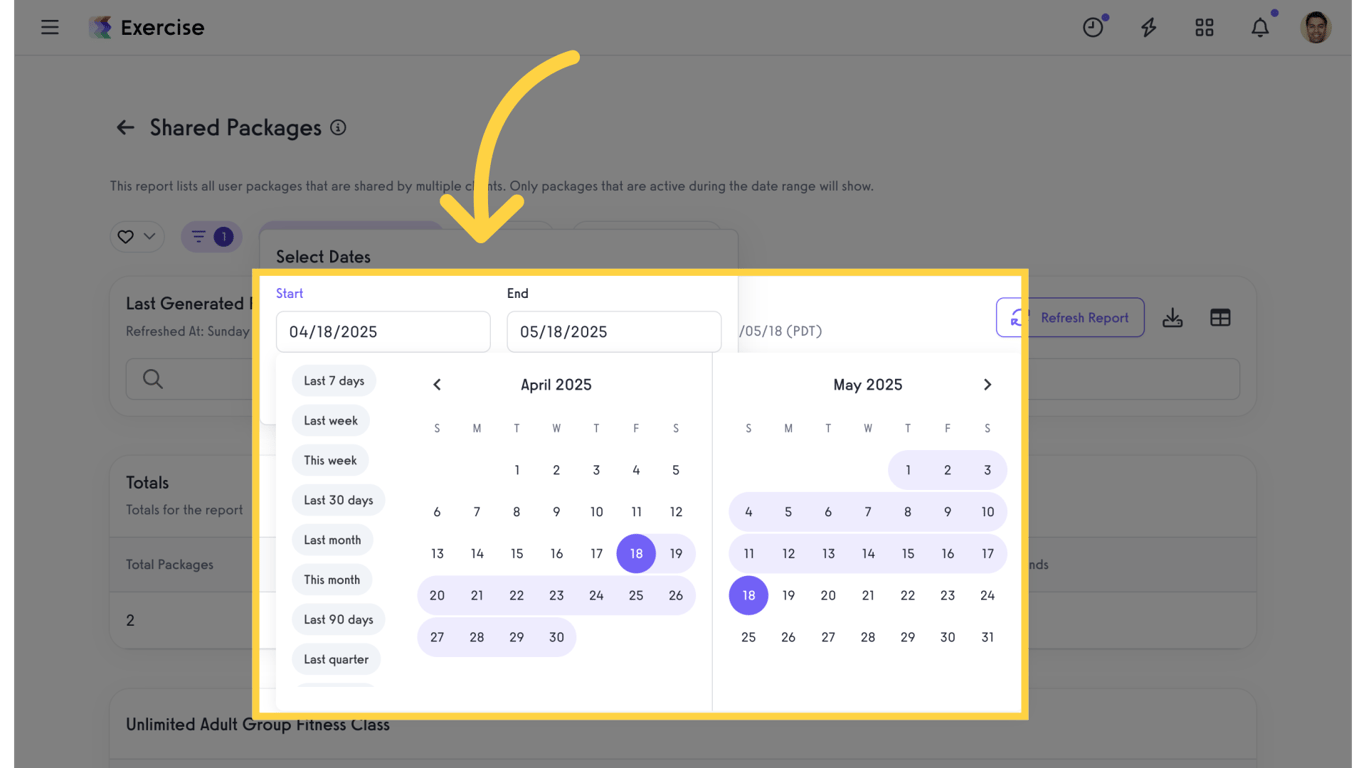Viewport: 1366px width, 768px height.
Task: Open the notifications bell
Action: [1260, 27]
